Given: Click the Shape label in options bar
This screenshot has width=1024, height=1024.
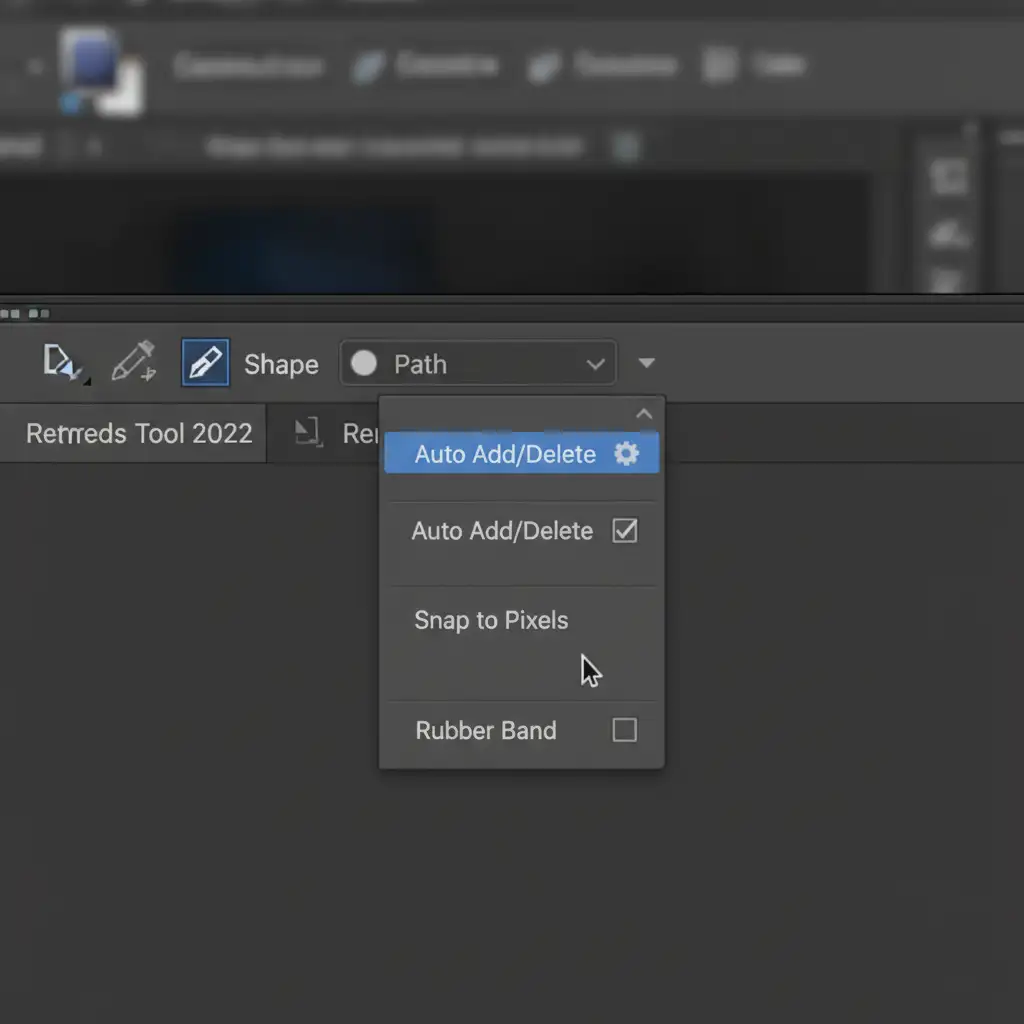Looking at the screenshot, I should [281, 365].
